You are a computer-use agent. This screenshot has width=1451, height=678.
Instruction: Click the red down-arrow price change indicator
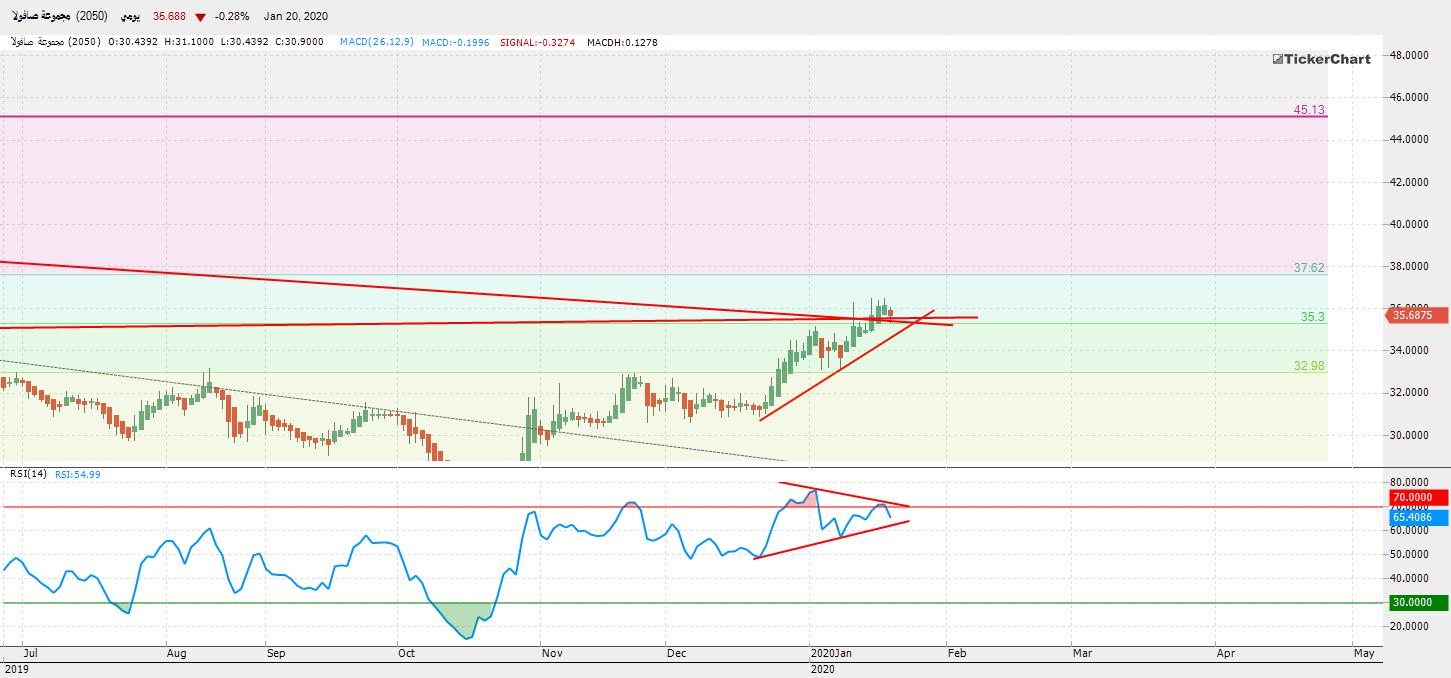click(x=201, y=17)
